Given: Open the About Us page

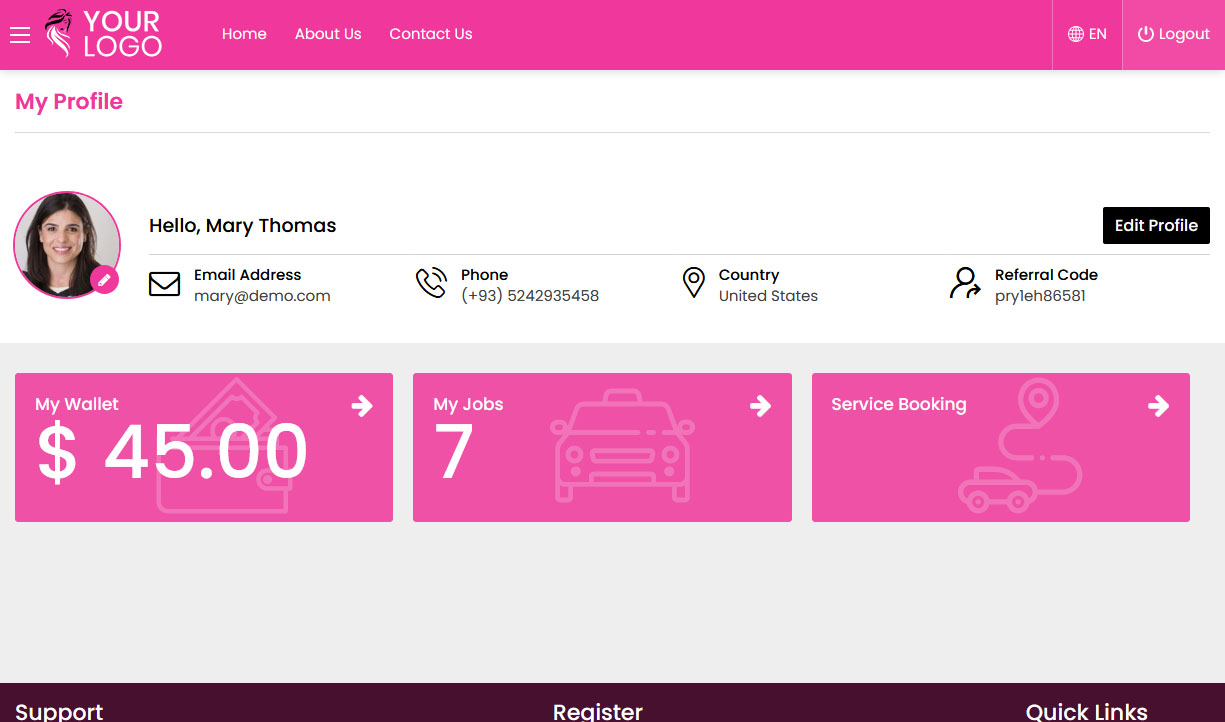Looking at the screenshot, I should click(328, 34).
